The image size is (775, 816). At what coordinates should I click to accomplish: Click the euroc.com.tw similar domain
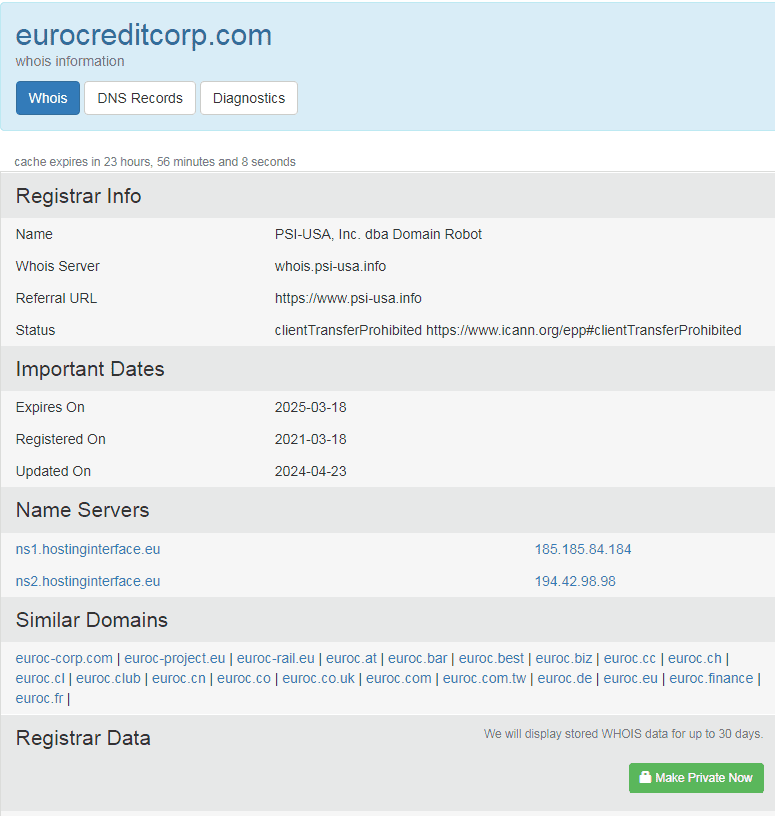pyautogui.click(x=484, y=678)
